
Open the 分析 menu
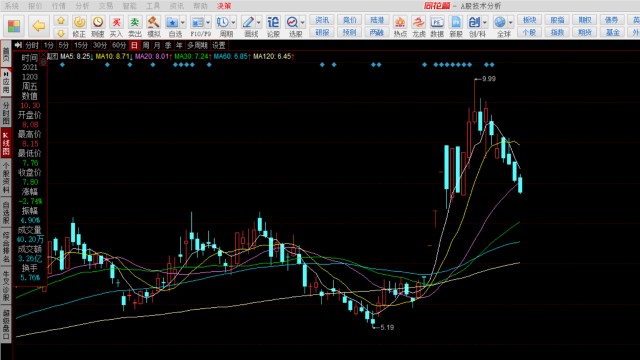82,6
